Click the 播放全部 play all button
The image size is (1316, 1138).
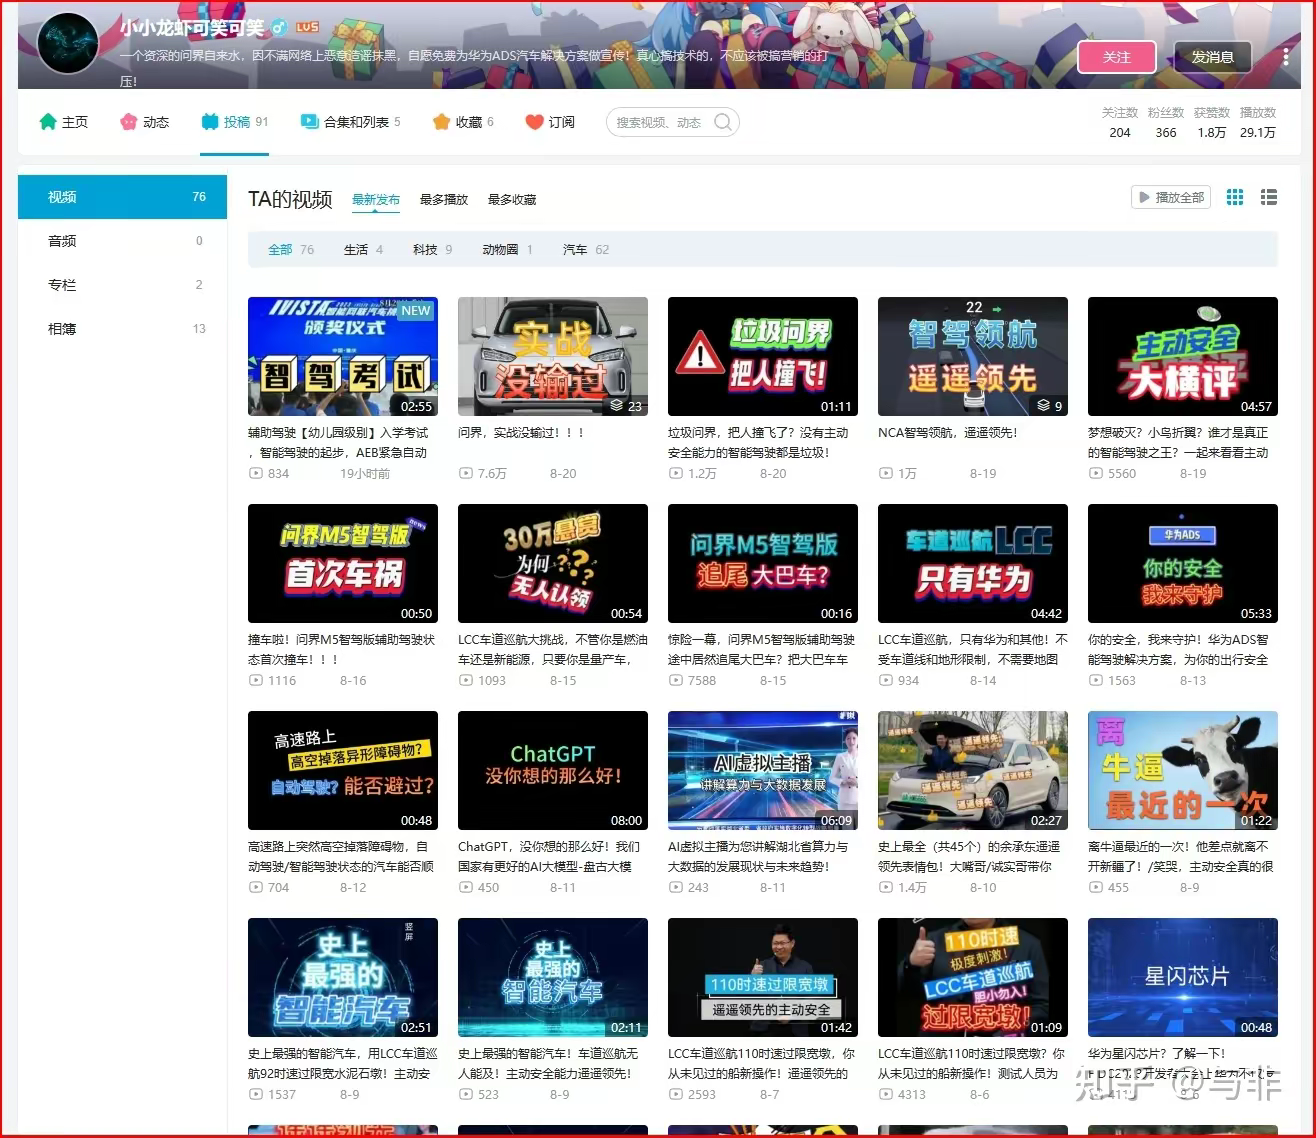(x=1170, y=197)
